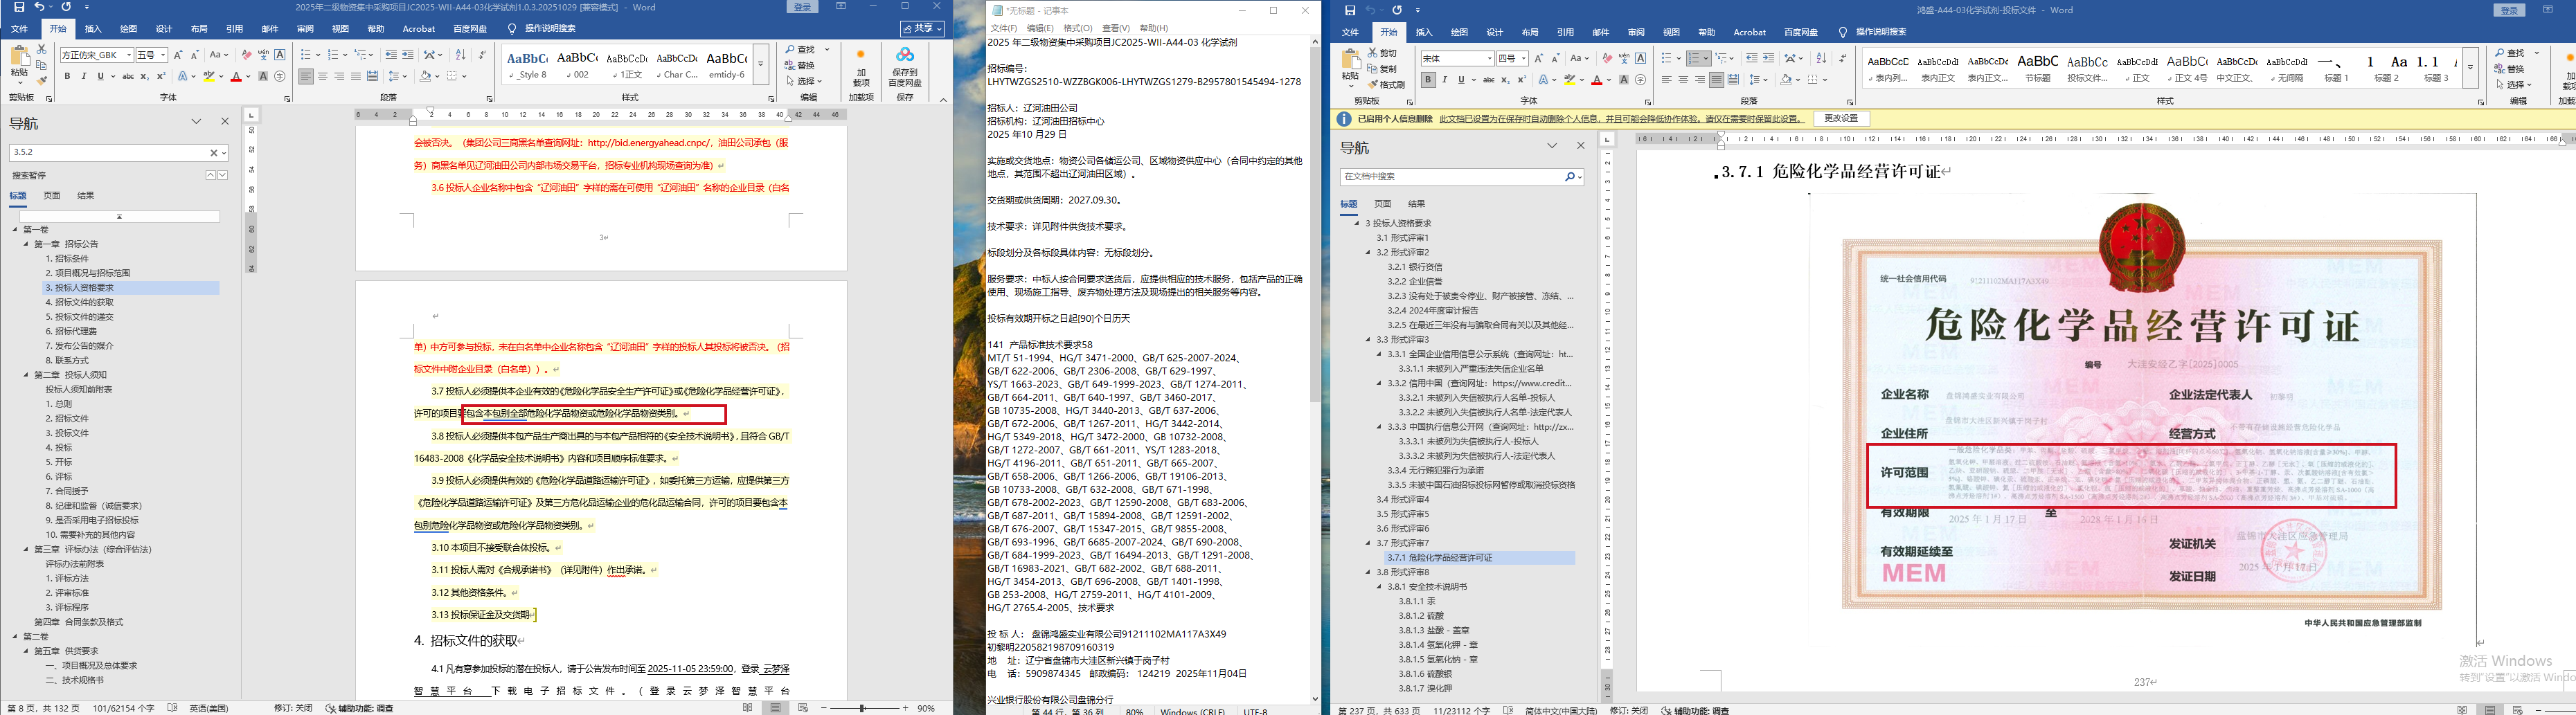
Task: Toggle Bold in left Word ribbon
Action: [x=66, y=76]
